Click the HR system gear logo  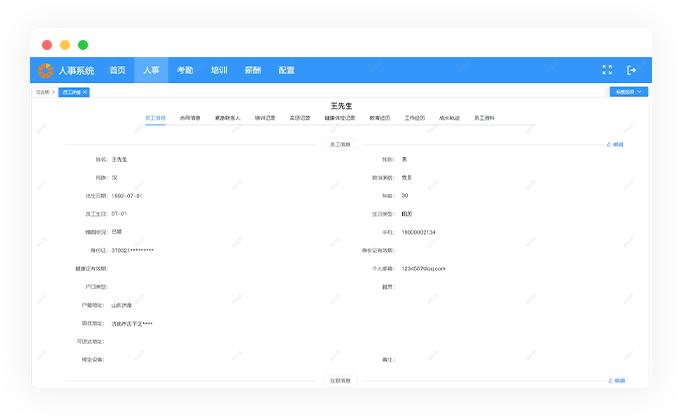[x=46, y=70]
